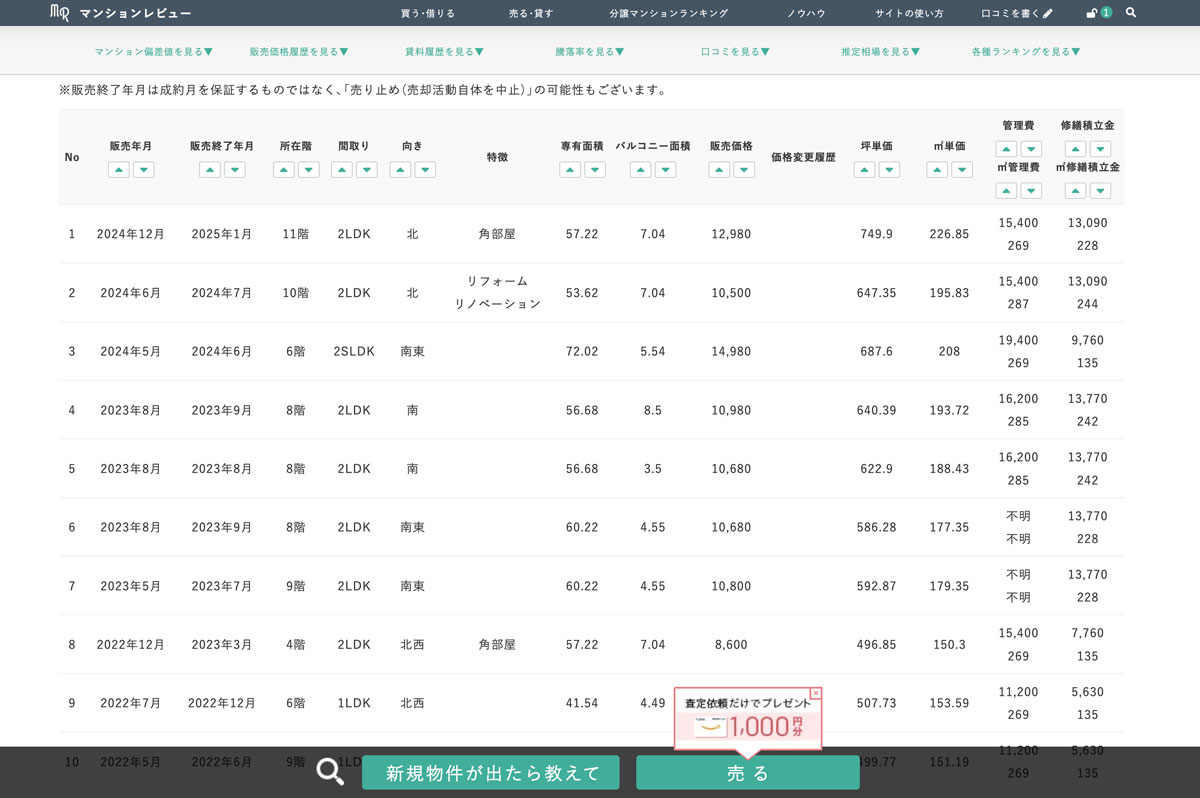Viewport: 1200px width, 798px height.
Task: Sort 坪単価 ascending with up arrow
Action: [x=864, y=170]
